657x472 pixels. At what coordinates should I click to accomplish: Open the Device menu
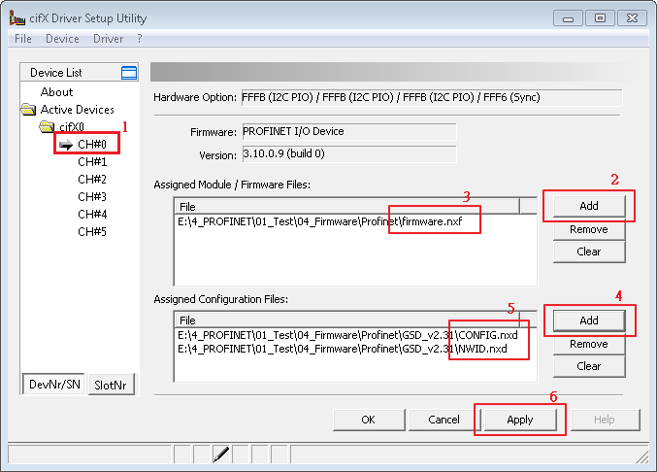(62, 39)
